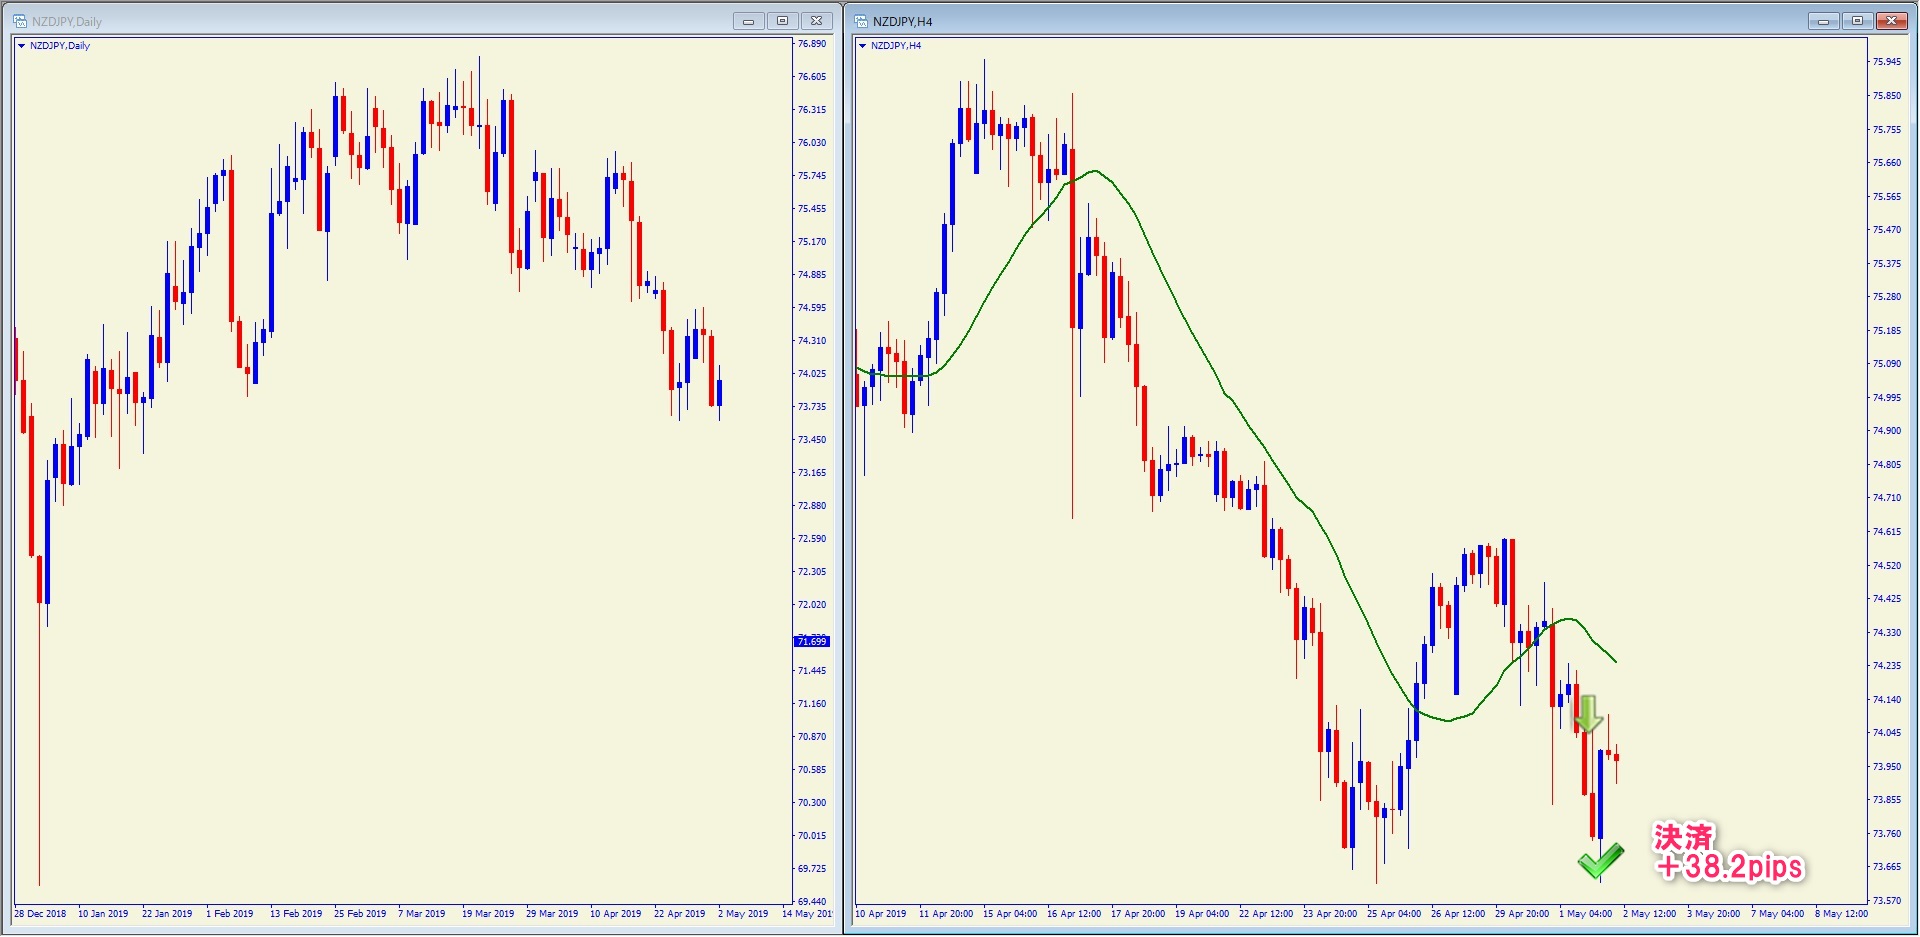
Task: Click the 74.025 price level on Daily scale
Action: [x=811, y=374]
